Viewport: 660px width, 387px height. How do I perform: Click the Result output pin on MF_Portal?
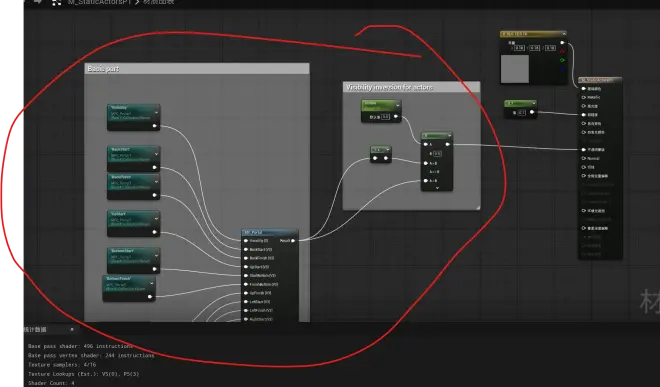(x=293, y=240)
